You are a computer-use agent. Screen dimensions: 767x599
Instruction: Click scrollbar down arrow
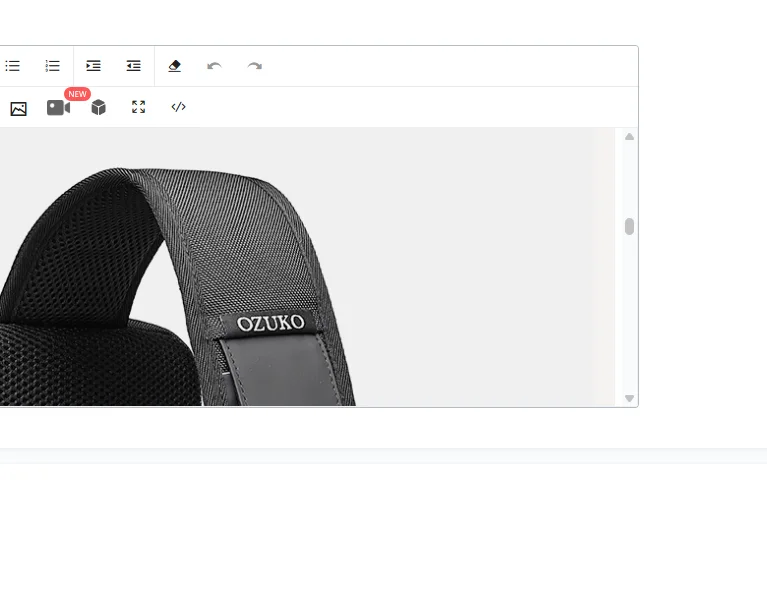(630, 399)
